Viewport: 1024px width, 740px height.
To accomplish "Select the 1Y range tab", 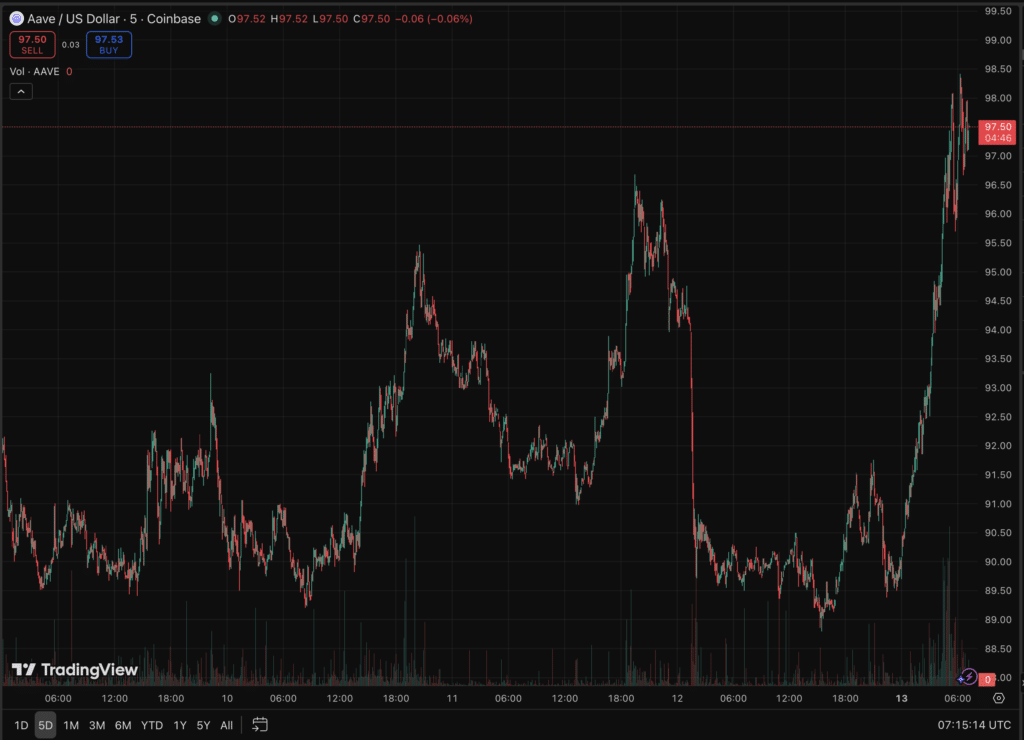I will (180, 724).
